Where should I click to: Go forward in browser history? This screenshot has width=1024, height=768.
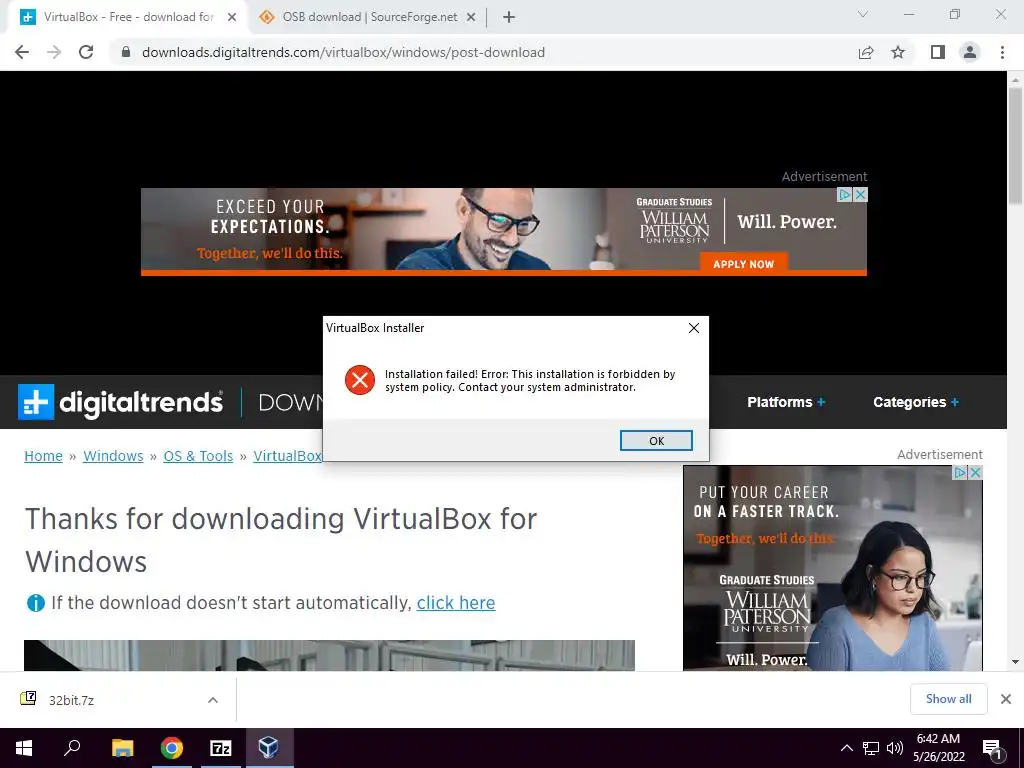coord(54,52)
